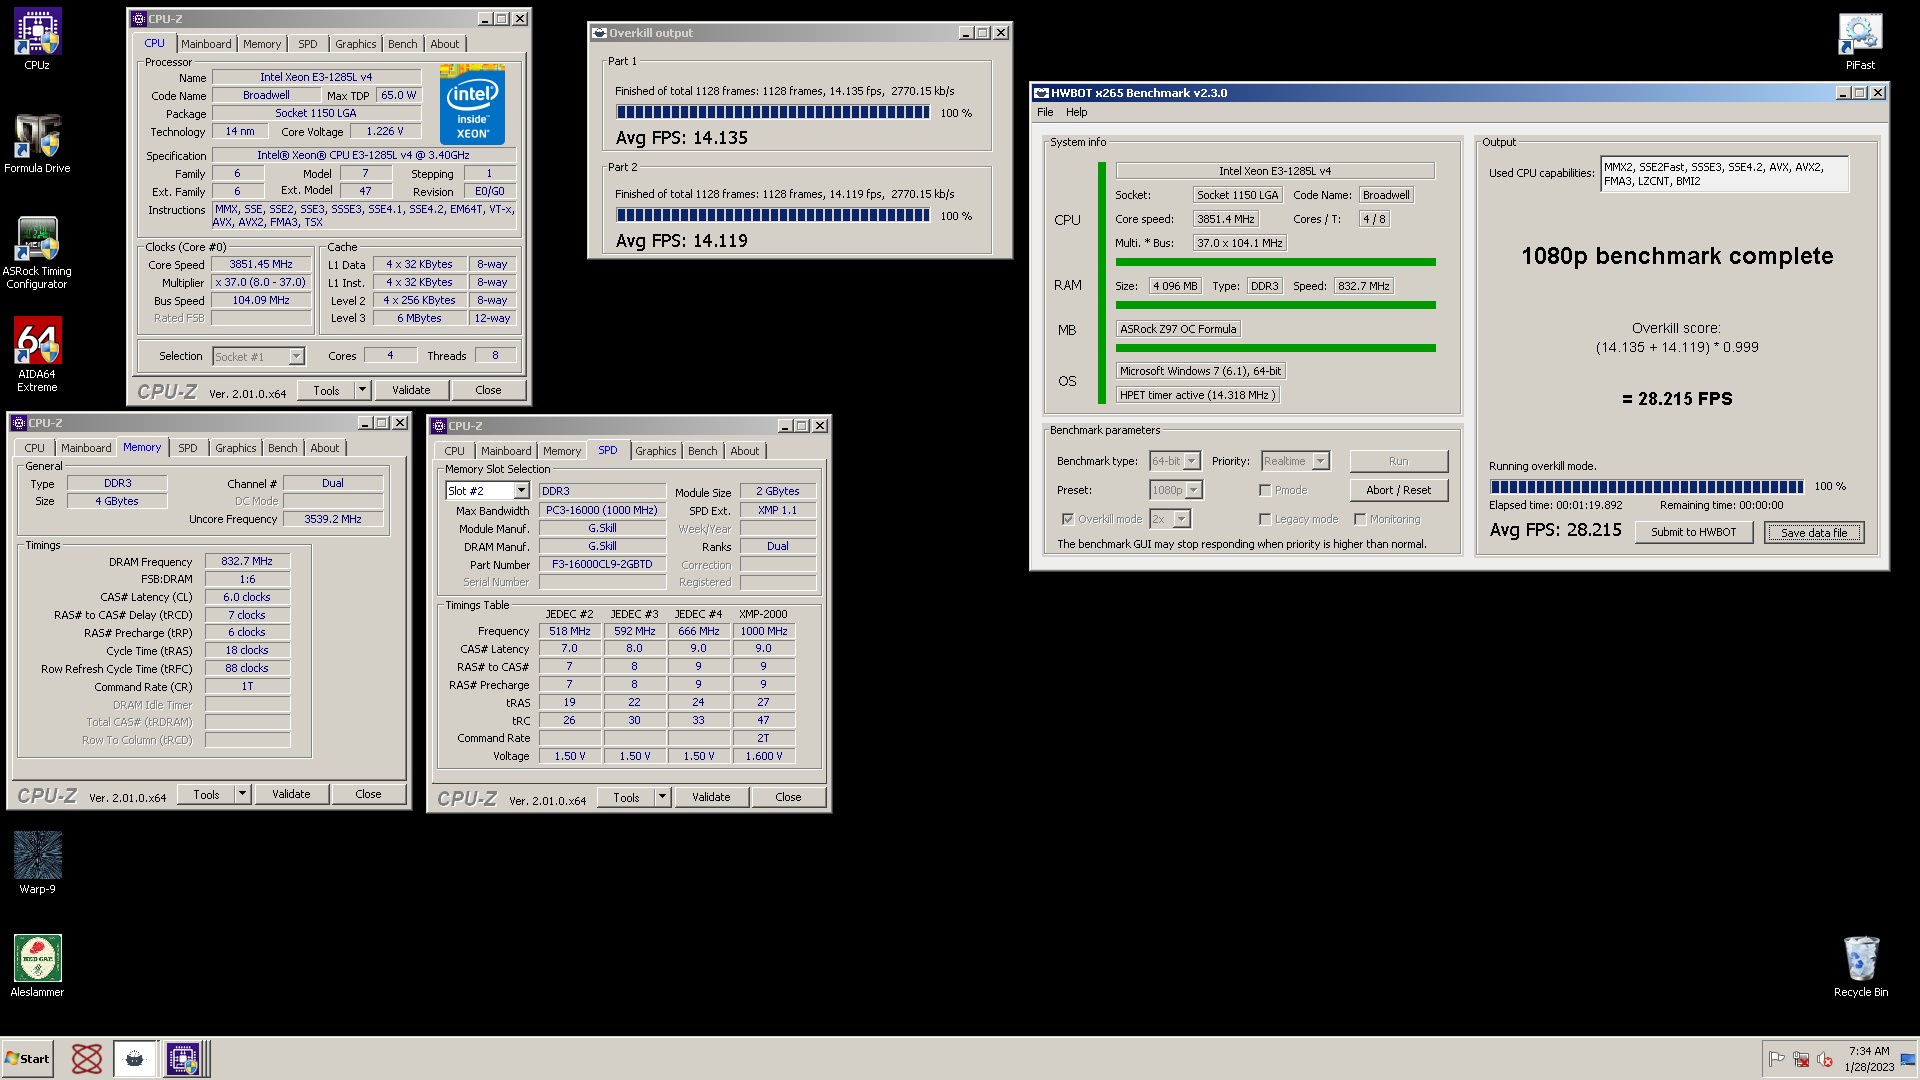
Task: Click Validate in the top CPU-Z window
Action: click(x=411, y=390)
